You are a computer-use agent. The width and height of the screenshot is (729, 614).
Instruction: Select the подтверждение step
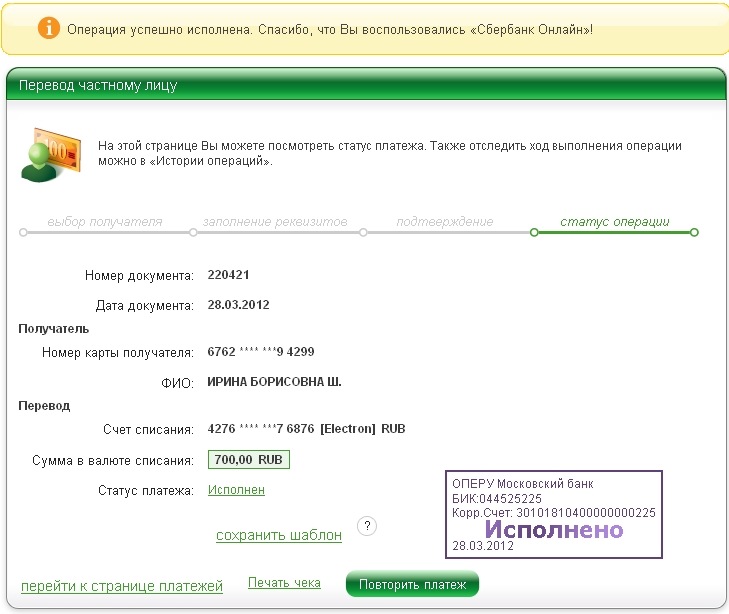tap(444, 222)
